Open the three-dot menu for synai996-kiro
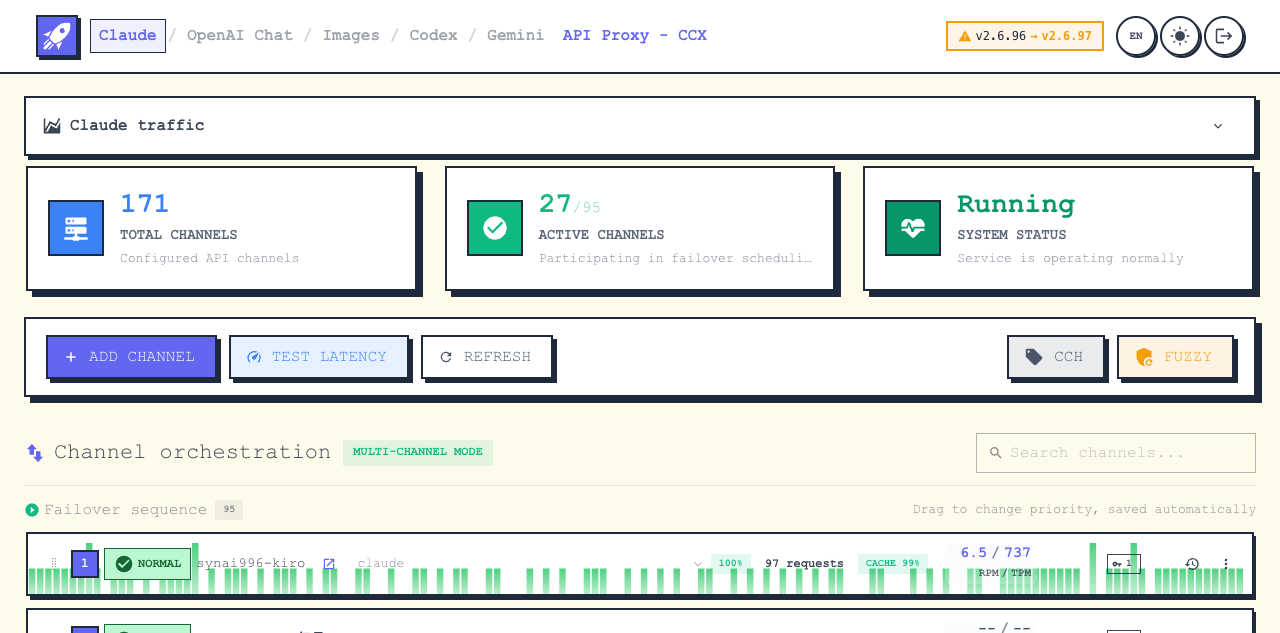Viewport: 1280px width, 633px height. (1227, 564)
